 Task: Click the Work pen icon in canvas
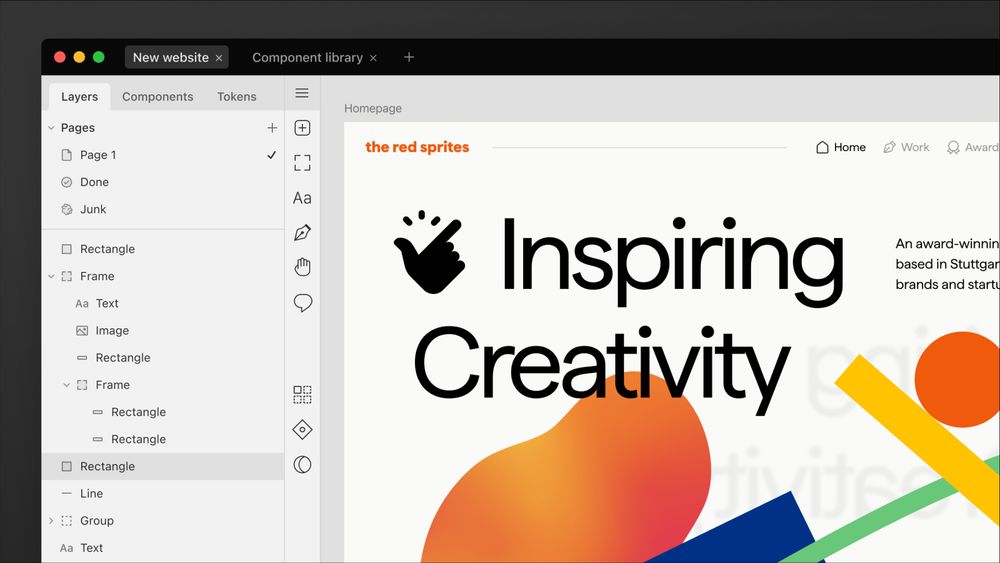pos(889,147)
